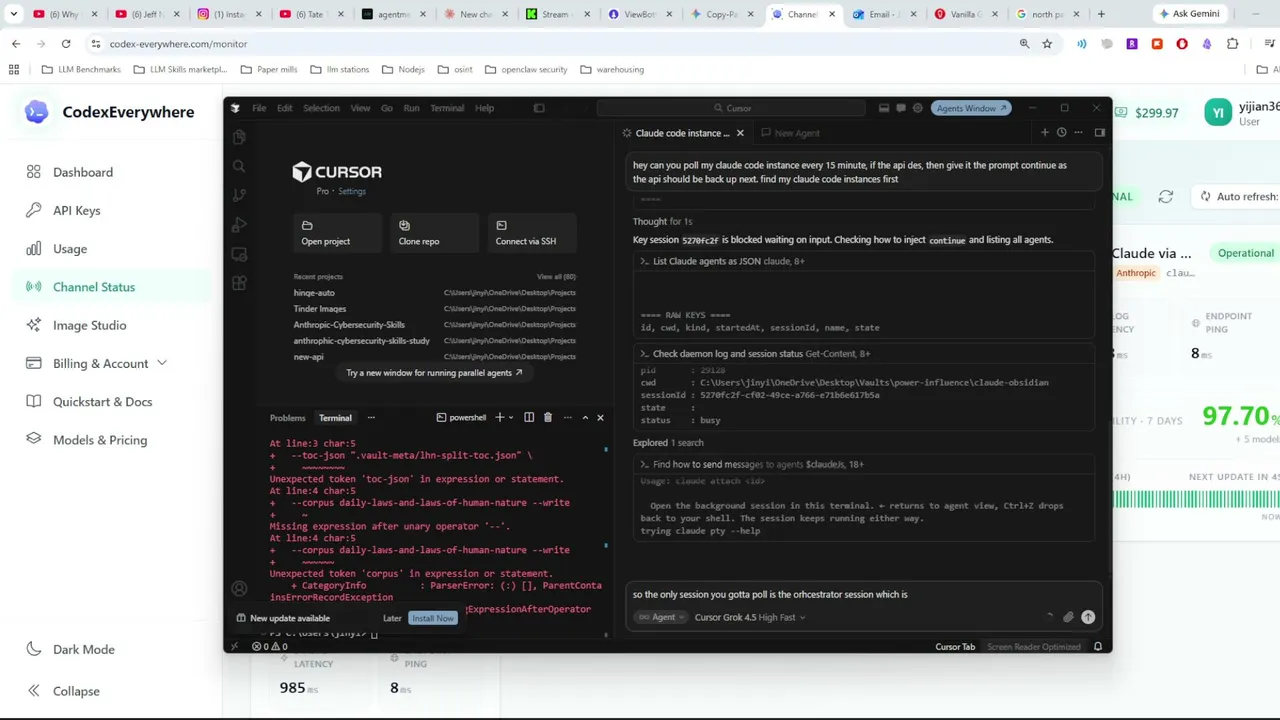Image resolution: width=1280 pixels, height=720 pixels.
Task: Switch to Problems tab in panel
Action: coord(287,418)
